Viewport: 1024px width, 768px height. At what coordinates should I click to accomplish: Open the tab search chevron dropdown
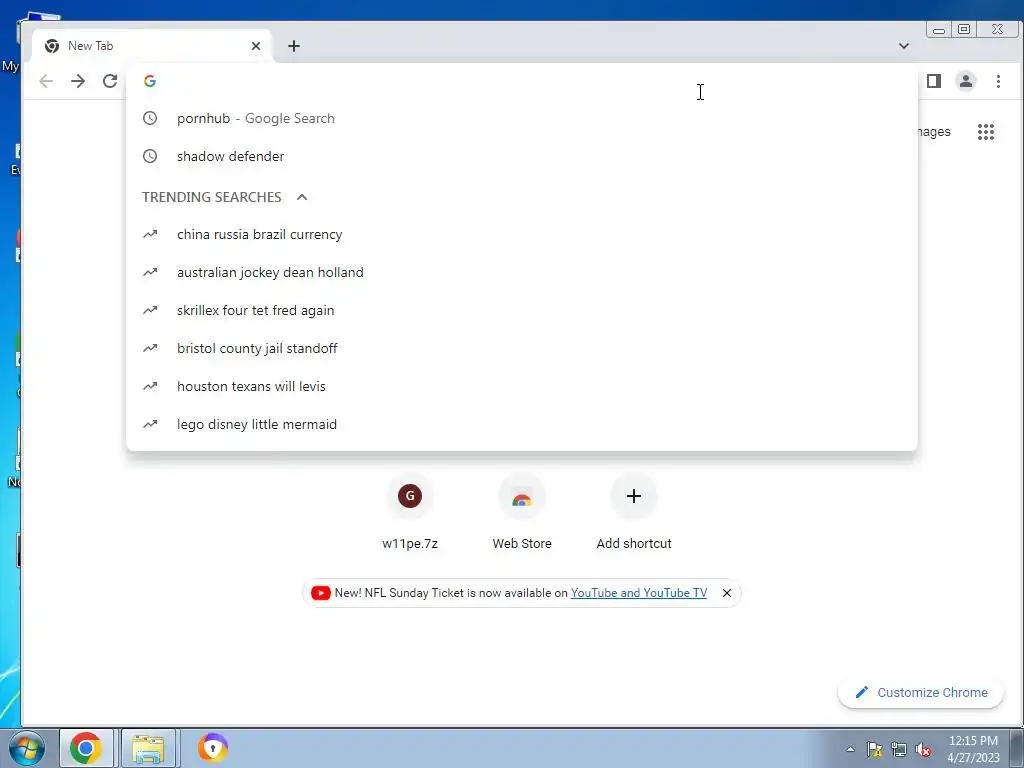point(904,46)
